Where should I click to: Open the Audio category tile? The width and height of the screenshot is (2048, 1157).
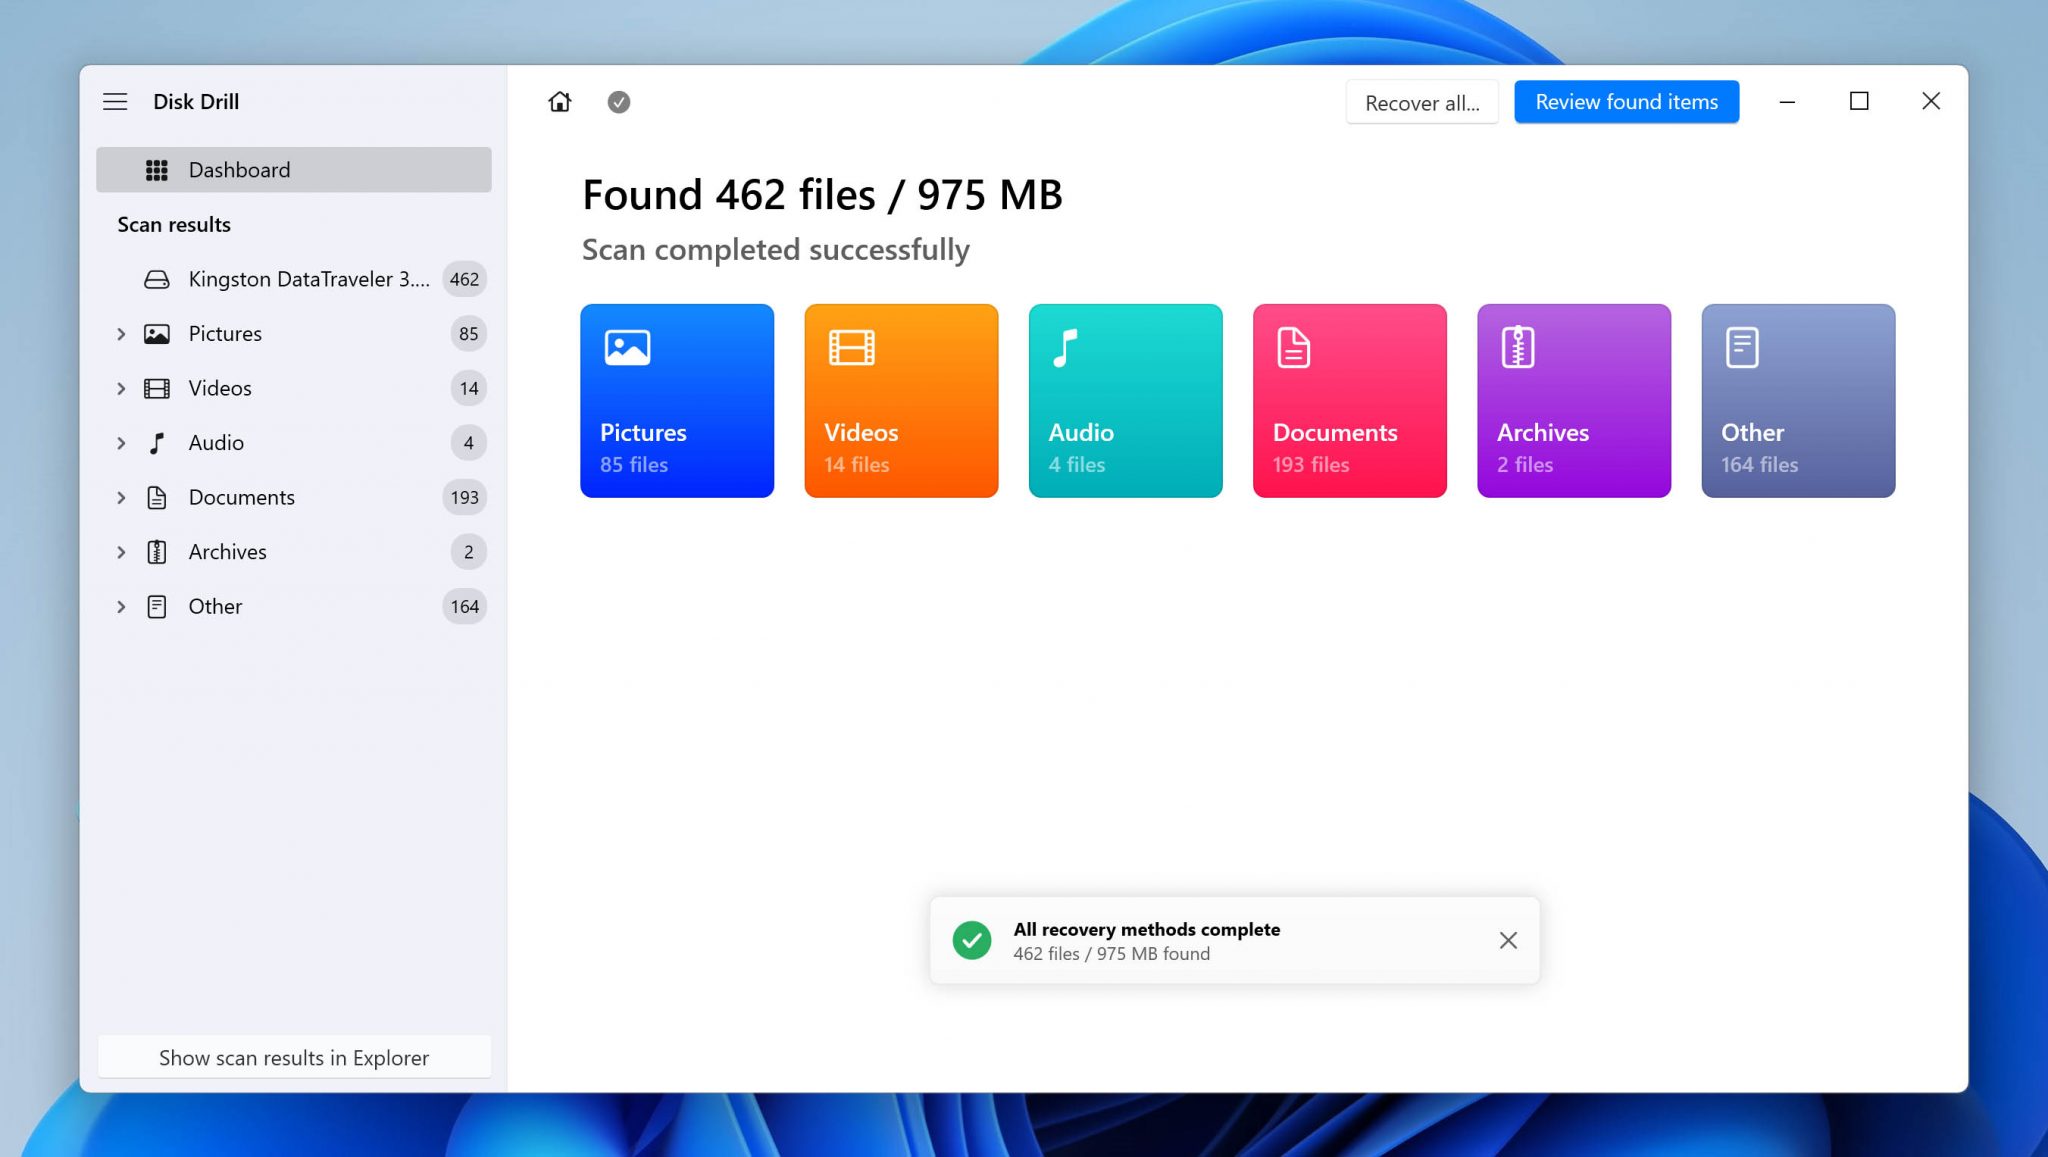pyautogui.click(x=1125, y=400)
